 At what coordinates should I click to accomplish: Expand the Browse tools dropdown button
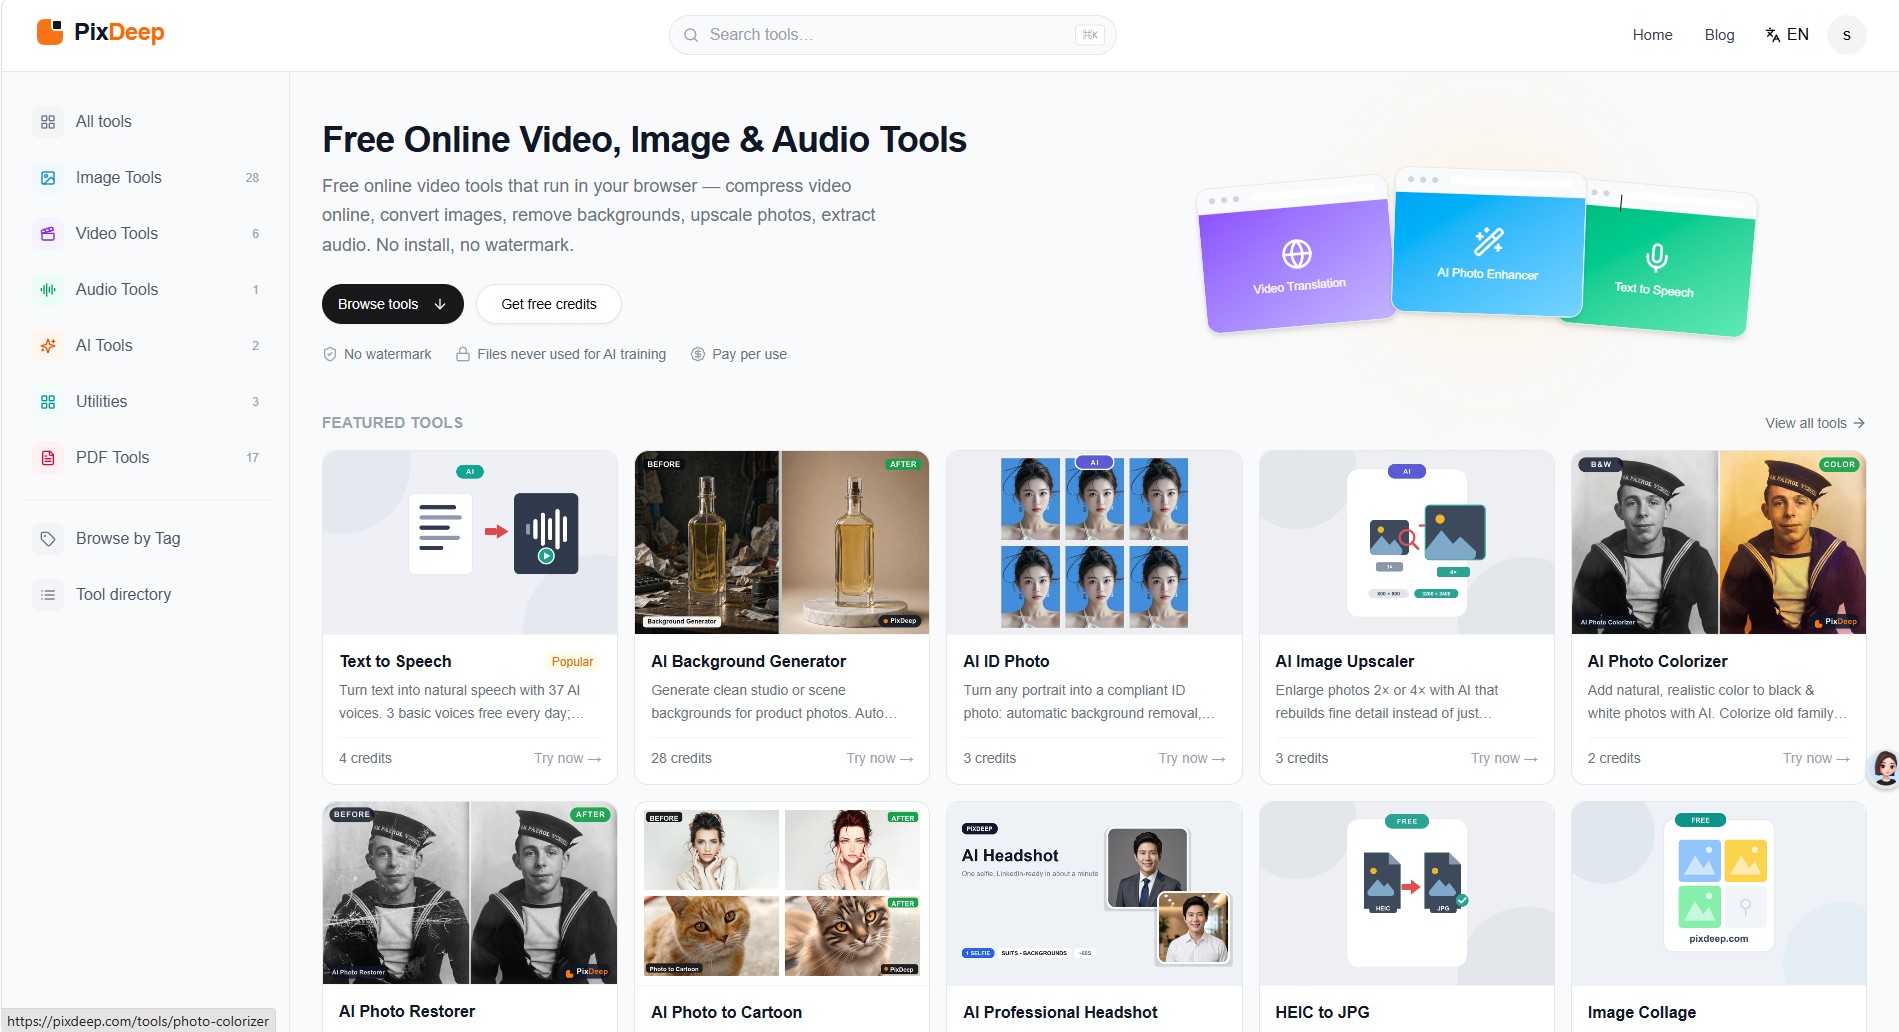pyautogui.click(x=392, y=304)
